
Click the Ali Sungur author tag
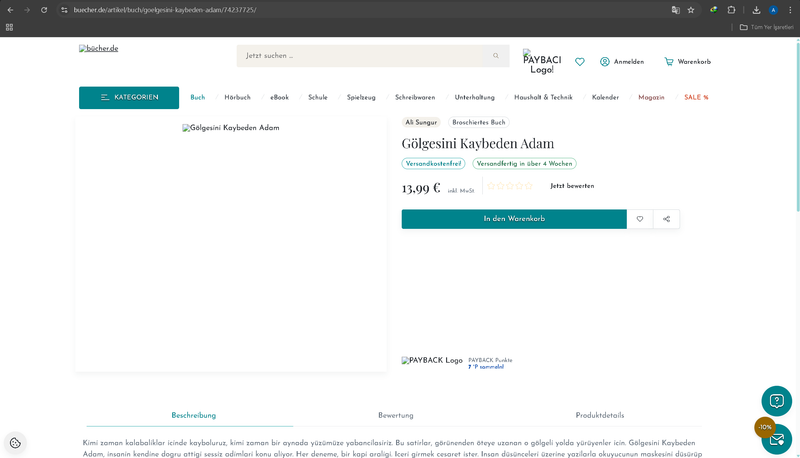421,122
